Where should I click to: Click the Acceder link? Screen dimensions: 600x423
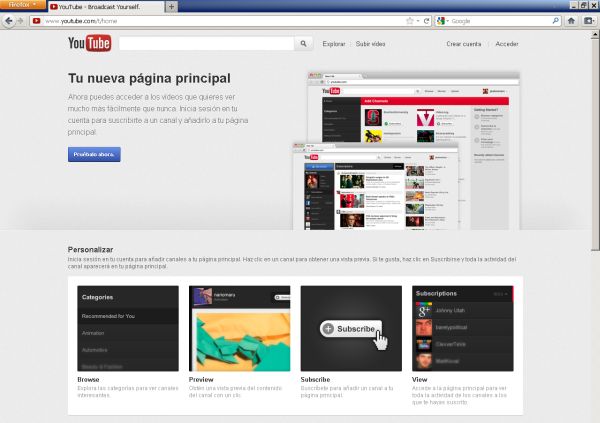point(507,44)
